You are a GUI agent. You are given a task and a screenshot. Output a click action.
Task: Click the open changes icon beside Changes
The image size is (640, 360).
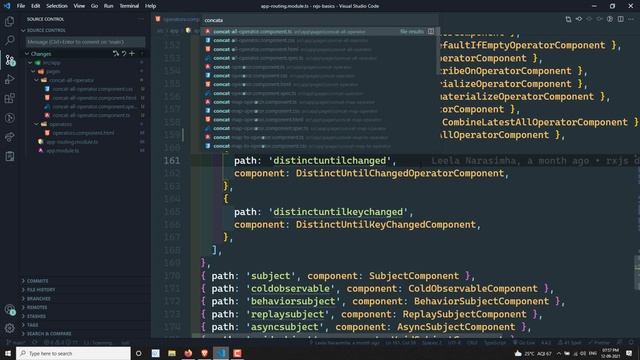(x=116, y=53)
